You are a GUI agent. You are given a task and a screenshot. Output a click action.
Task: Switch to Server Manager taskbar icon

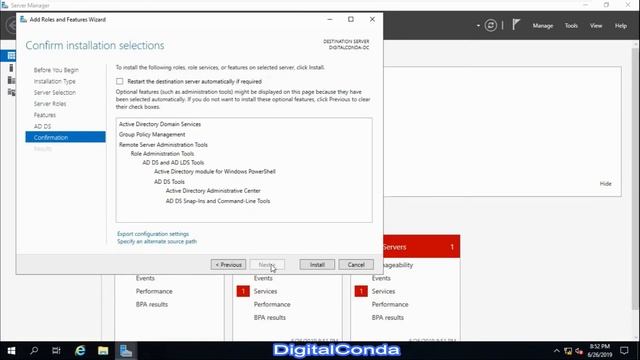tap(126, 351)
